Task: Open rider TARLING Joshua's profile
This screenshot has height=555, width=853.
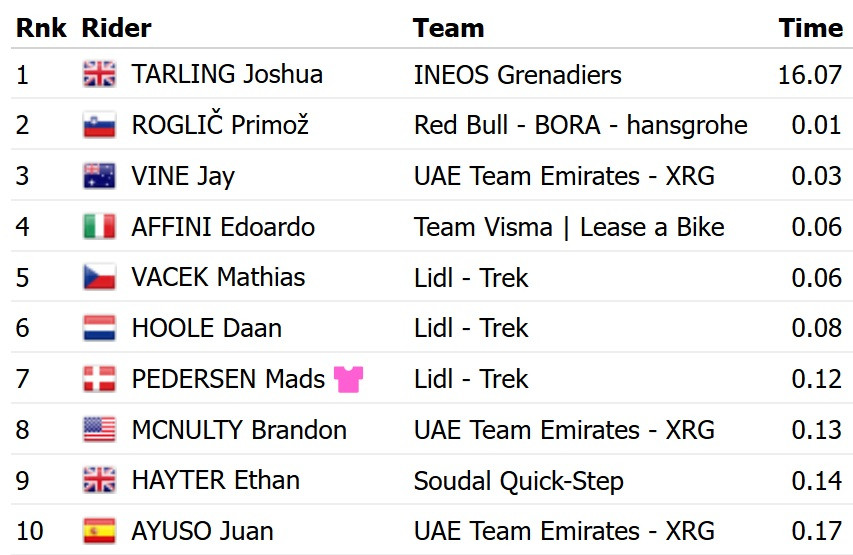Action: 227,74
